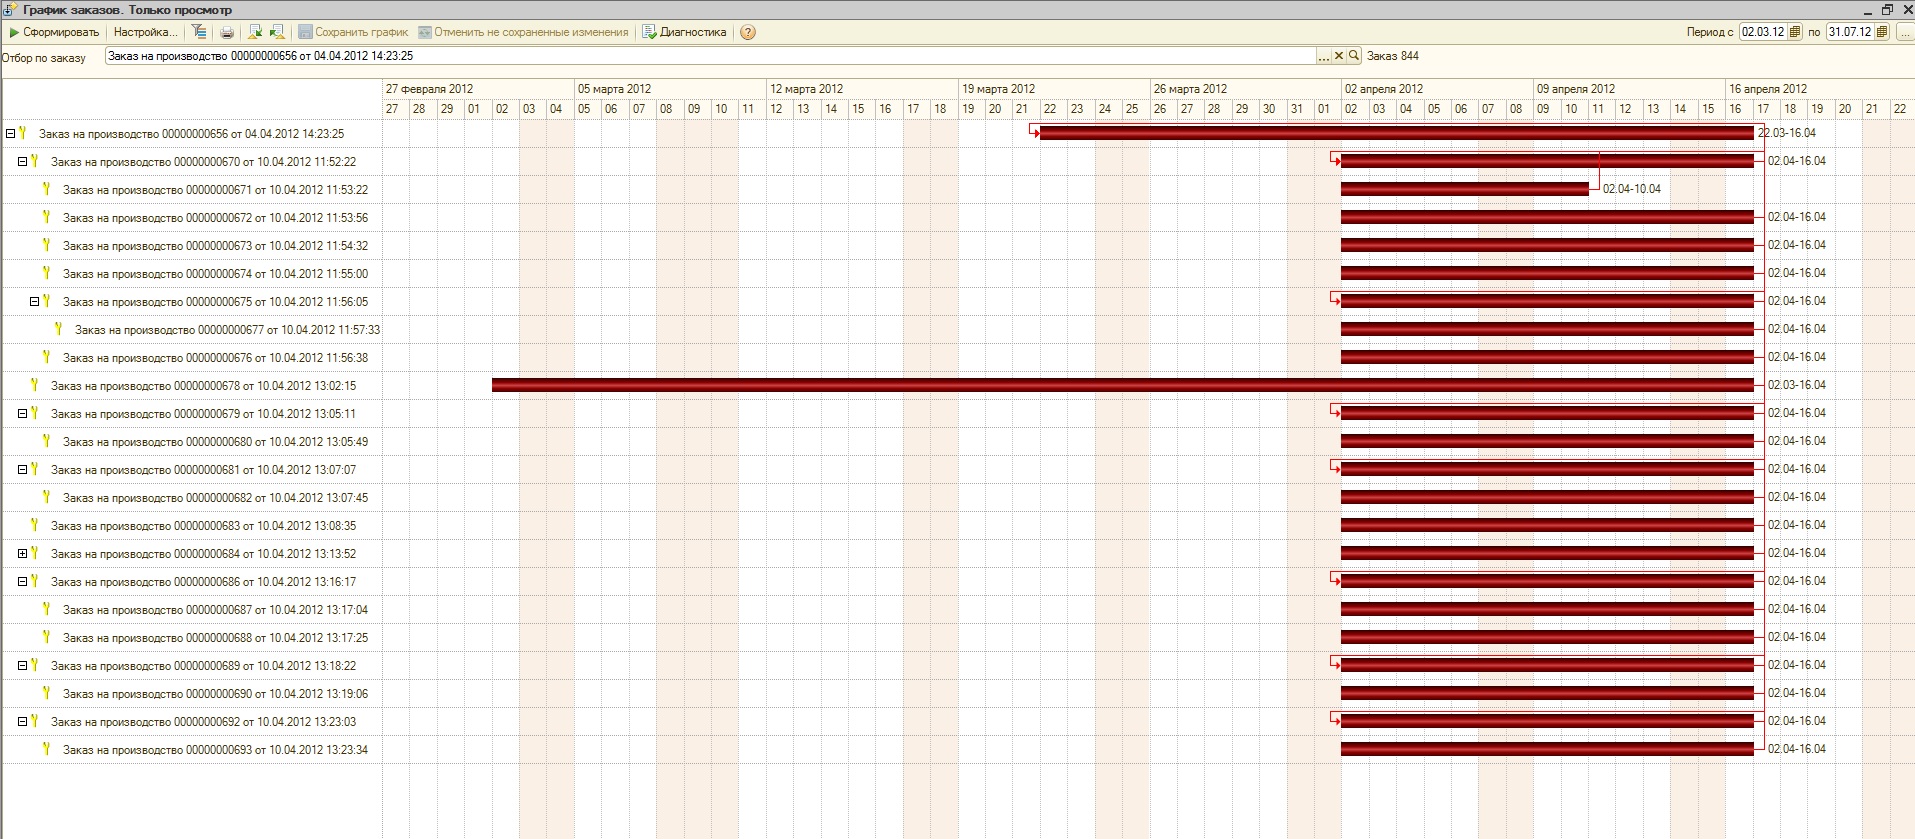The width and height of the screenshot is (1915, 839).
Task: Click the first spreadsheet export icon in the toolbar
Action: pos(255,32)
